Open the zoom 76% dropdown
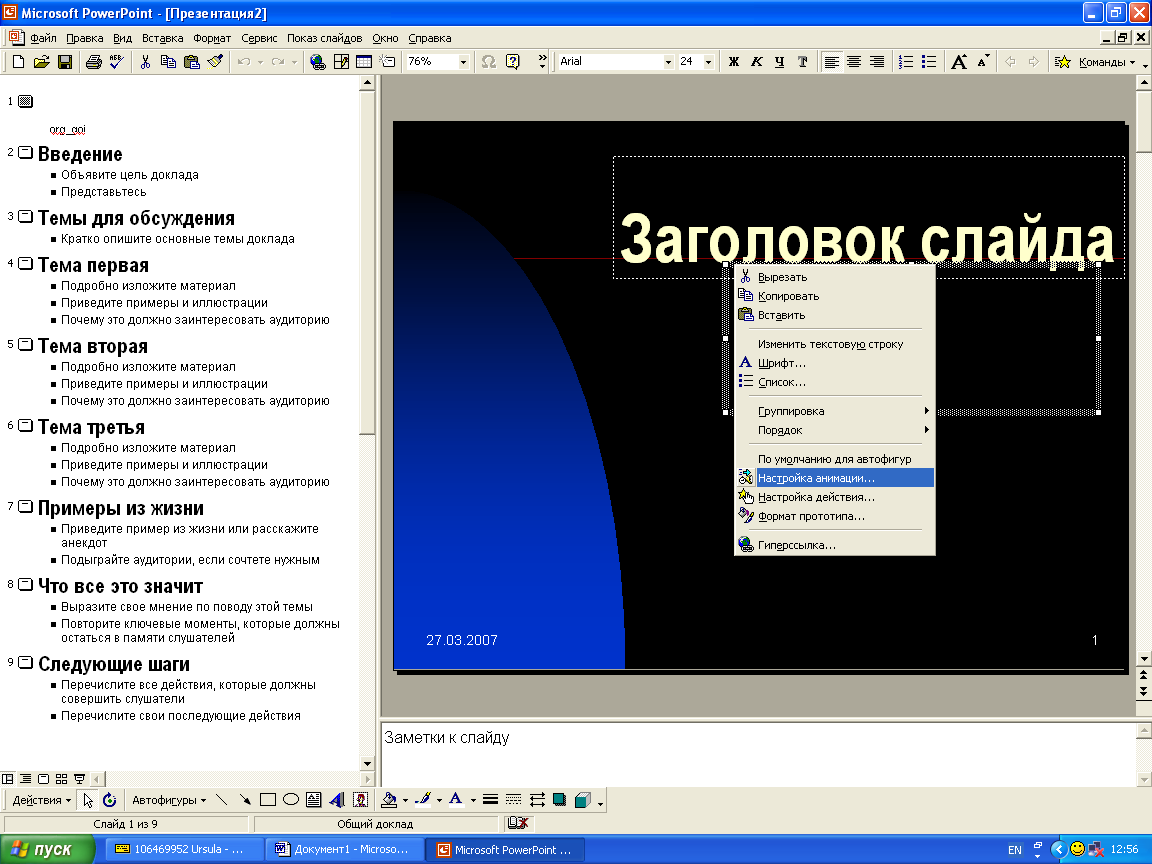 463,62
